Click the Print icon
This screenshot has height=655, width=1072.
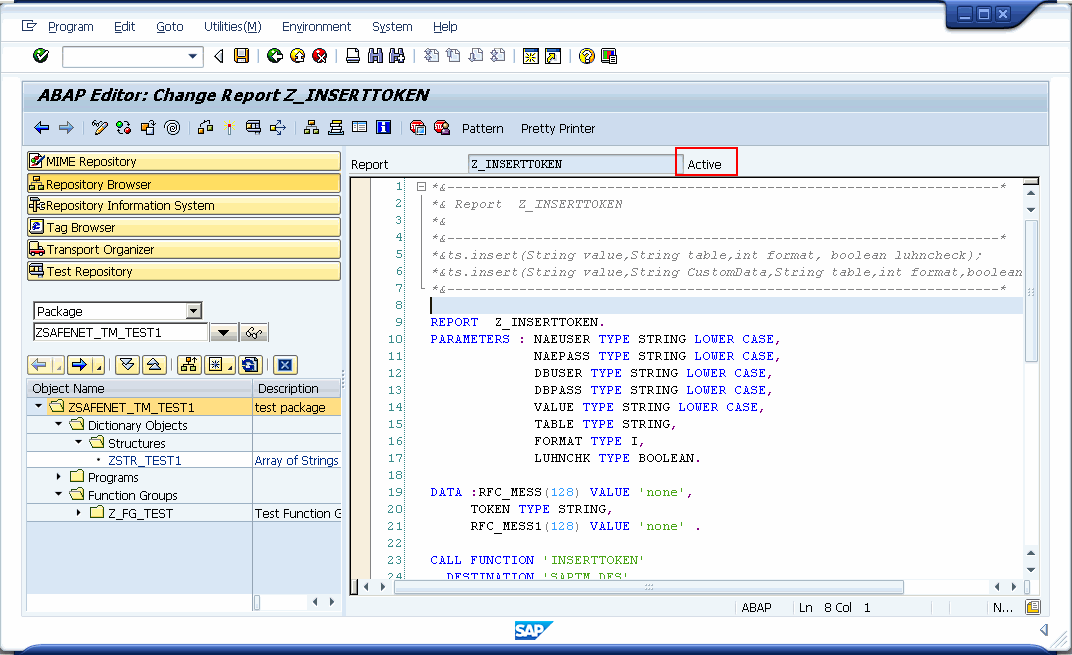click(x=353, y=56)
